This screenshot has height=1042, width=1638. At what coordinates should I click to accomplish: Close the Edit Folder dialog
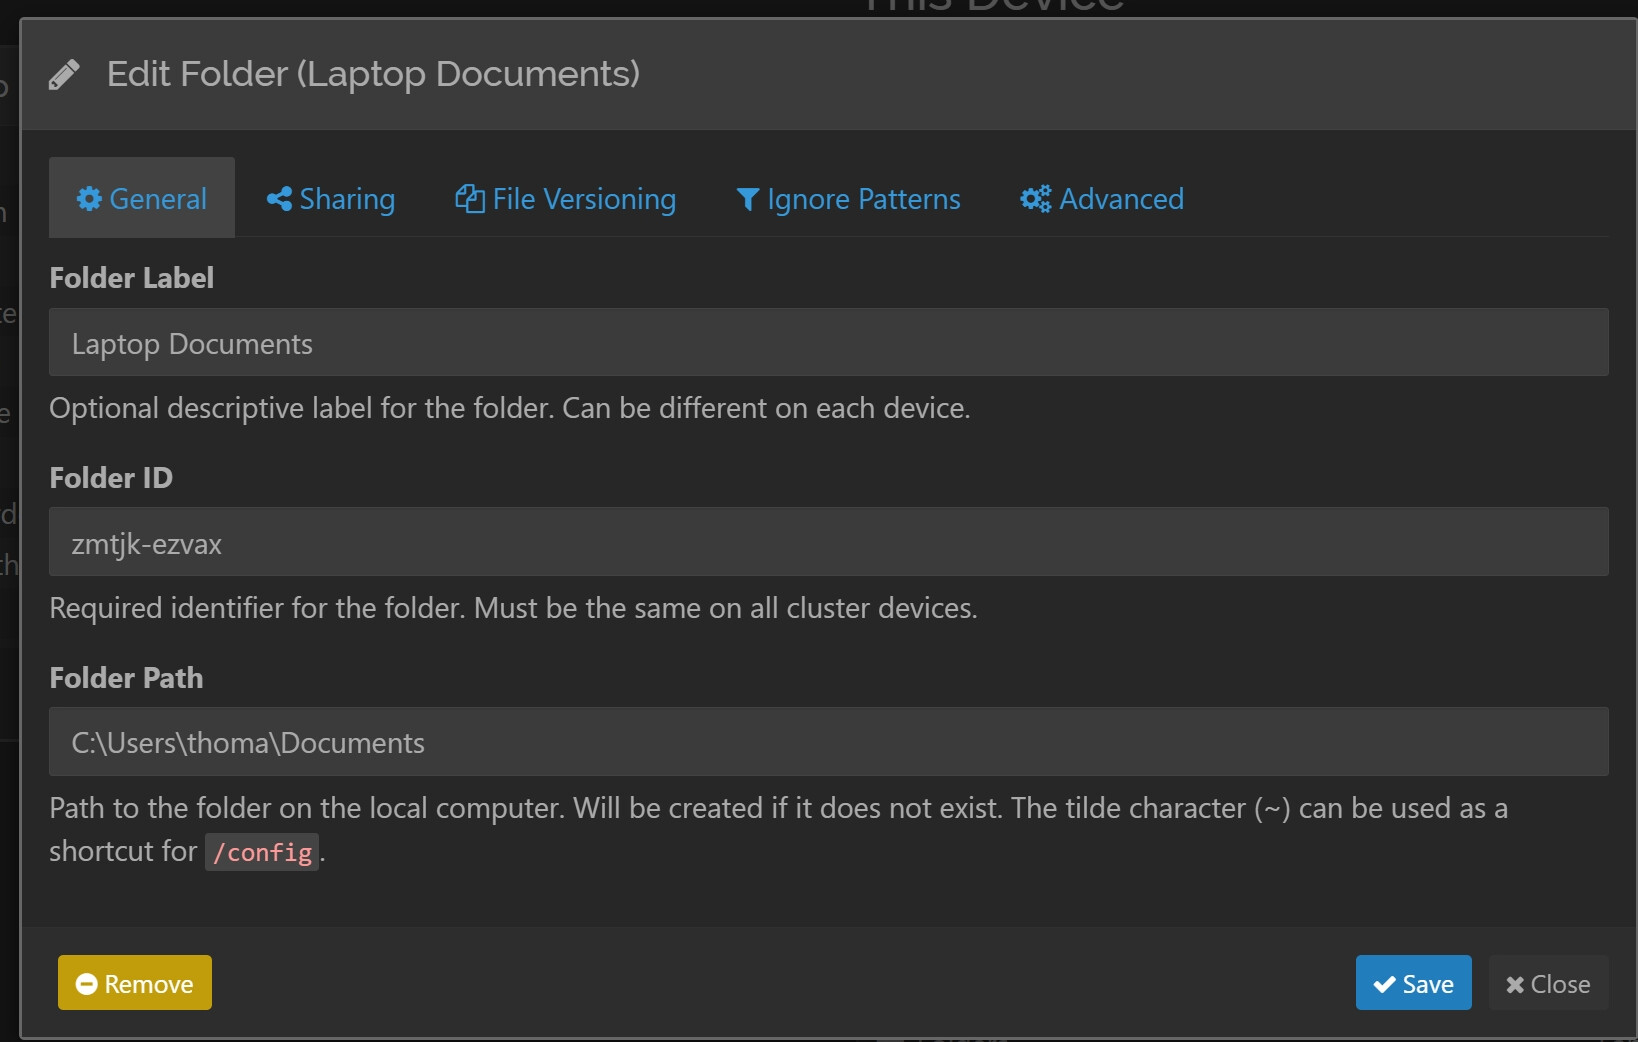pyautogui.click(x=1548, y=984)
